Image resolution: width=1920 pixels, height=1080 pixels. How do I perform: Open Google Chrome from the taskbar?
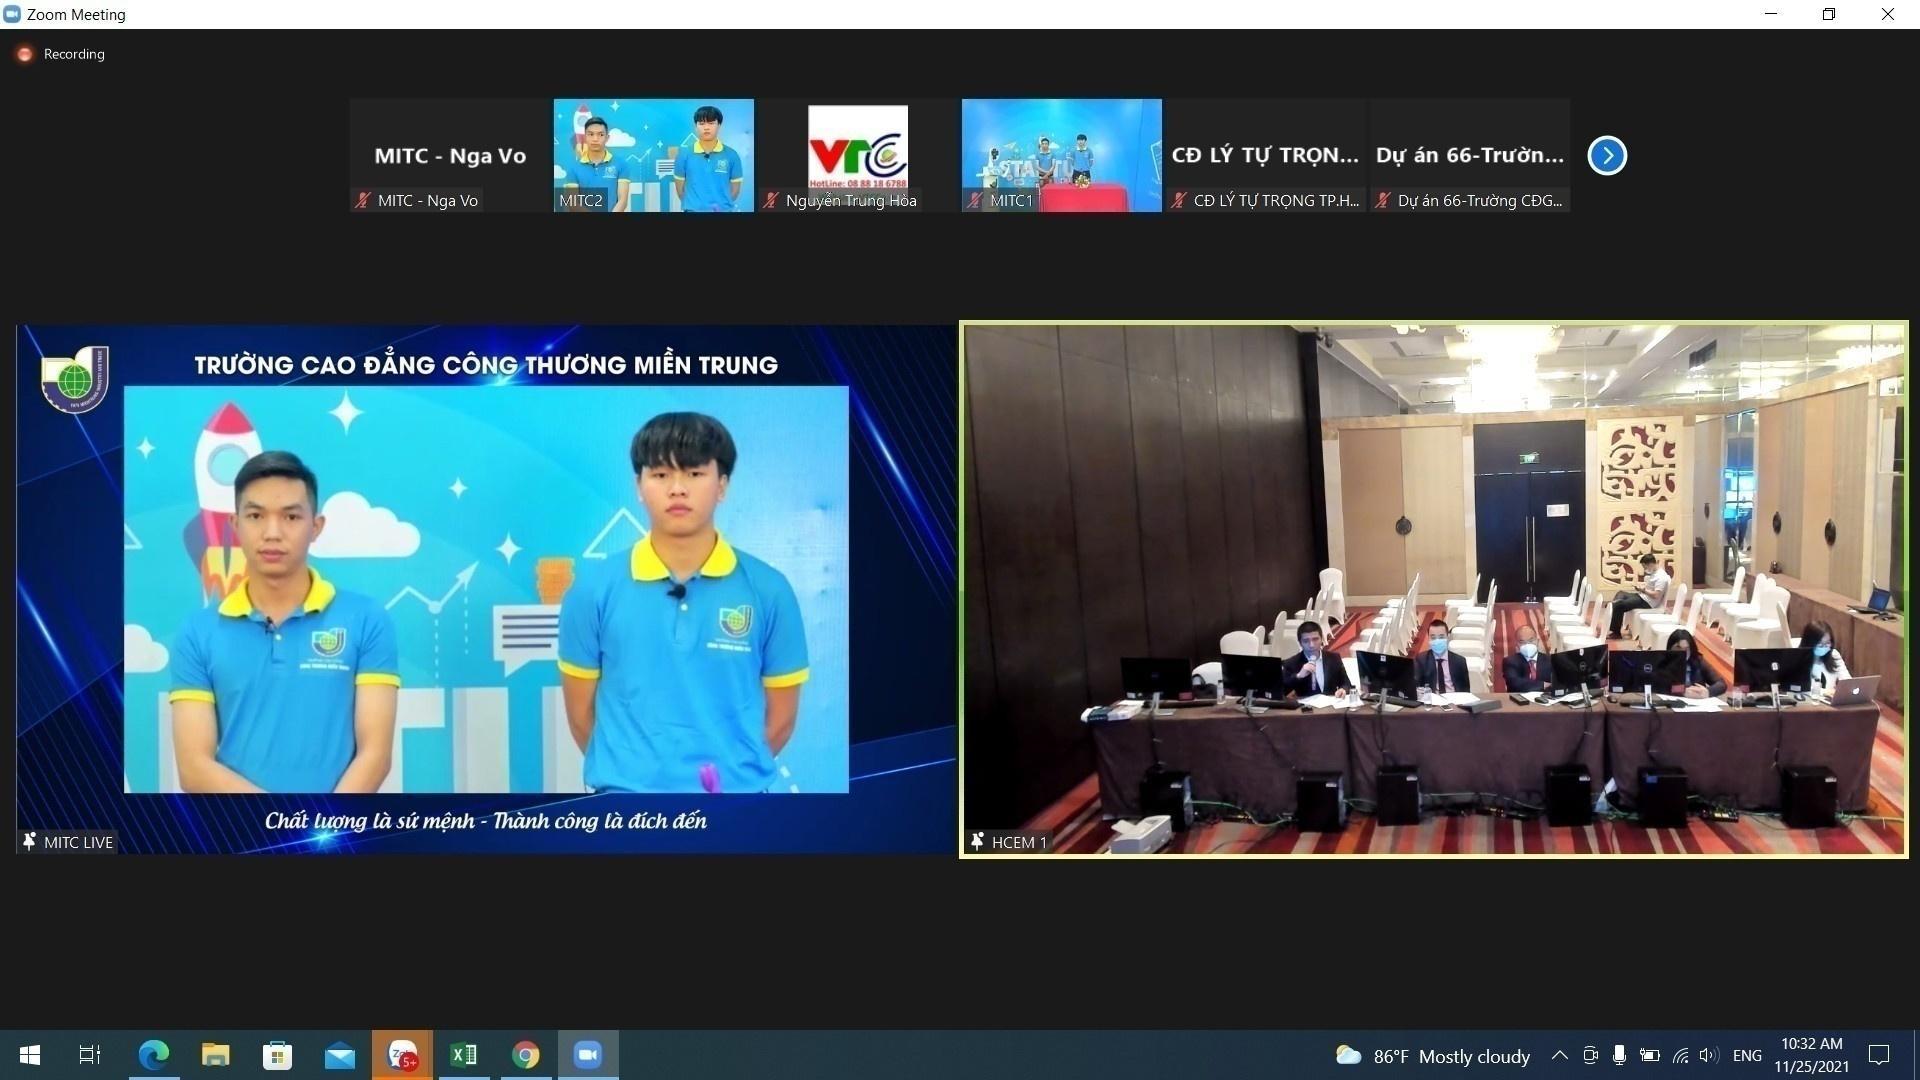[525, 1055]
